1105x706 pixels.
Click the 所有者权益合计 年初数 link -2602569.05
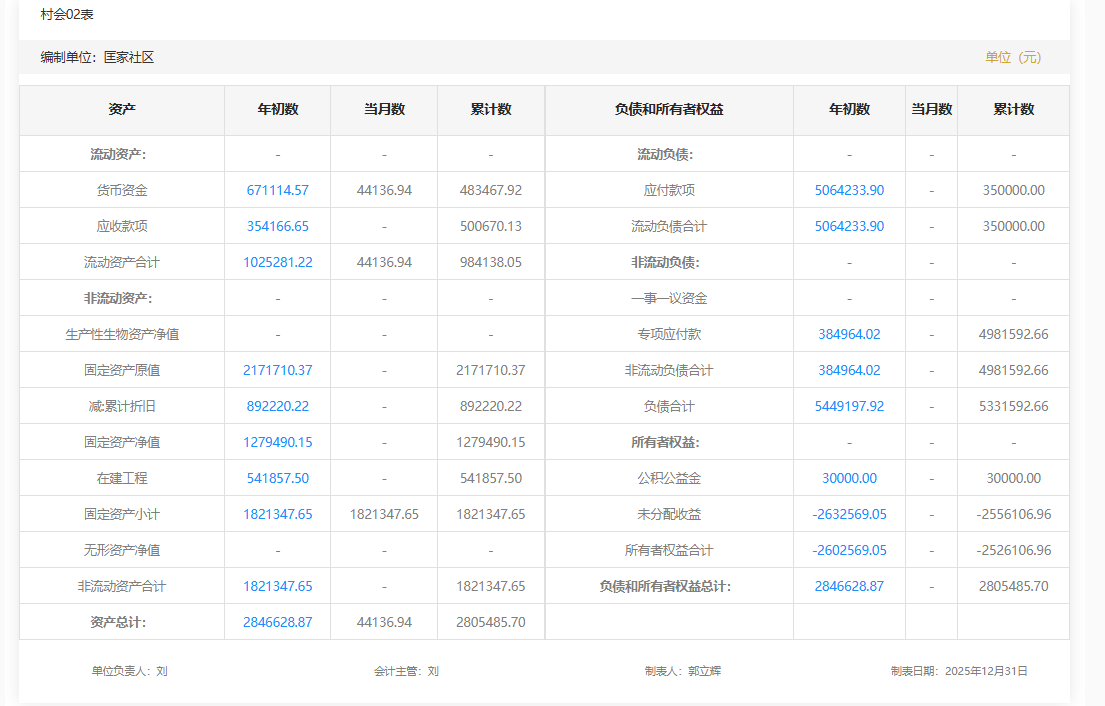click(849, 550)
